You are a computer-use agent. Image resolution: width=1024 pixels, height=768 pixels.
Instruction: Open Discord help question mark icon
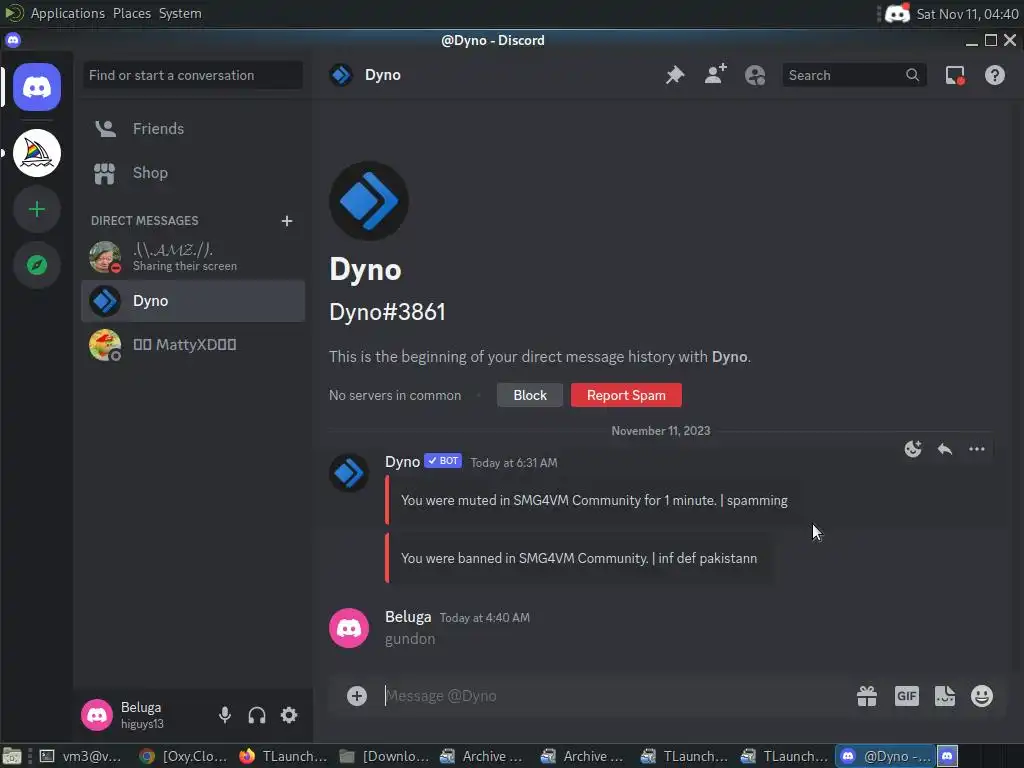coord(995,75)
